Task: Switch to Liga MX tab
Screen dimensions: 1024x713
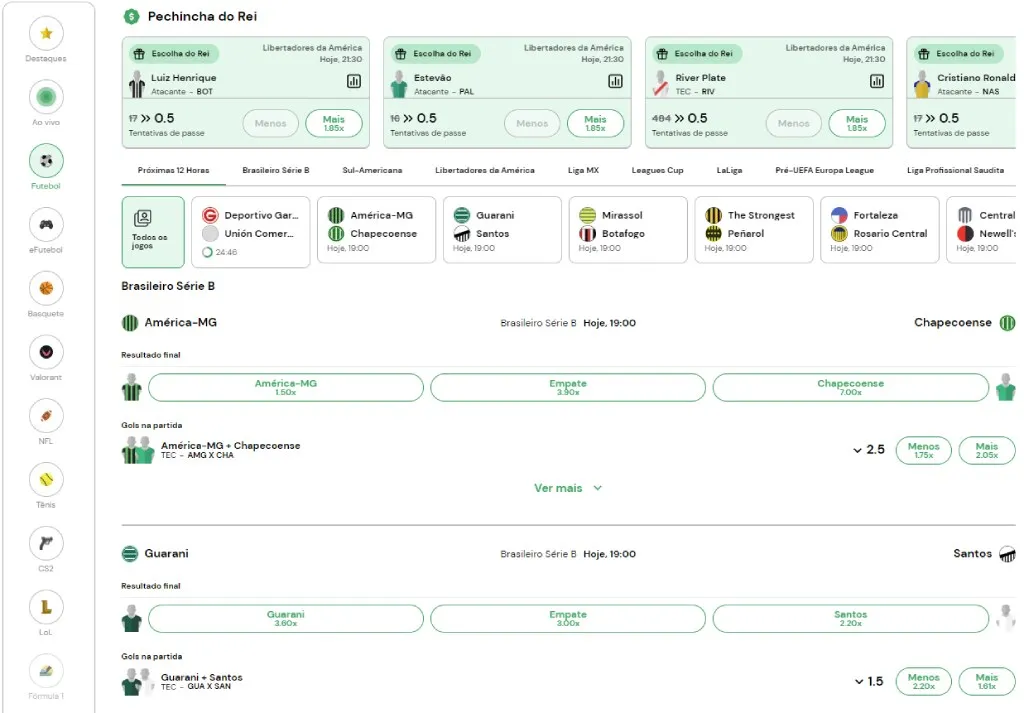Action: (x=583, y=170)
